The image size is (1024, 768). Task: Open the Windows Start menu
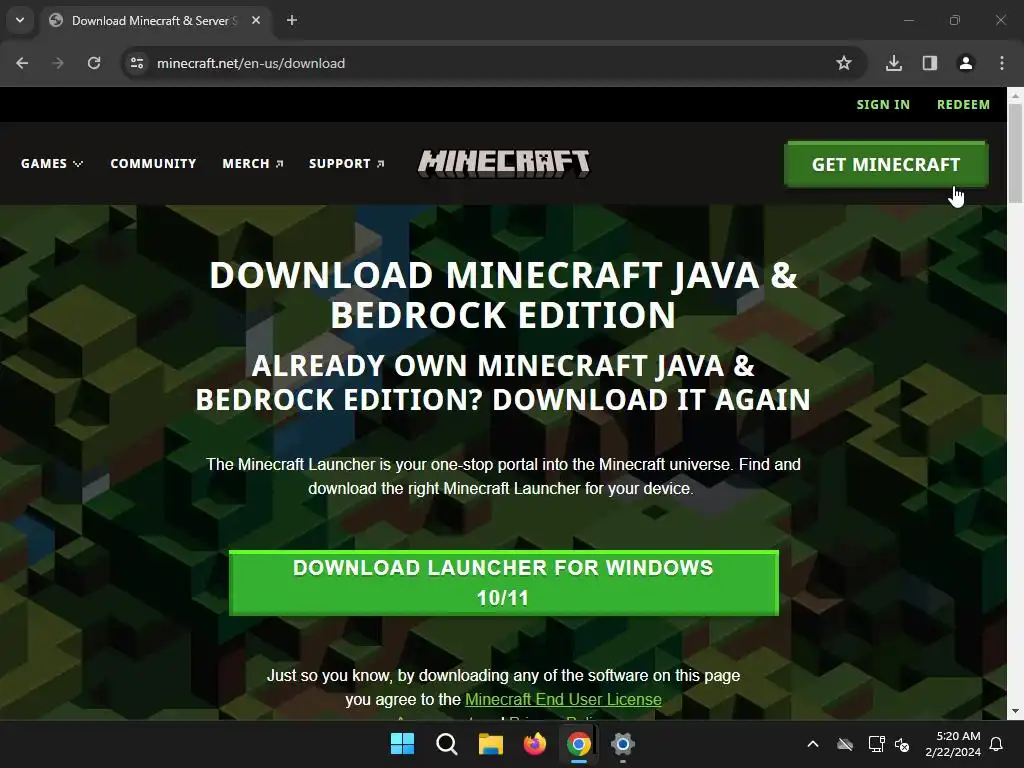(402, 744)
